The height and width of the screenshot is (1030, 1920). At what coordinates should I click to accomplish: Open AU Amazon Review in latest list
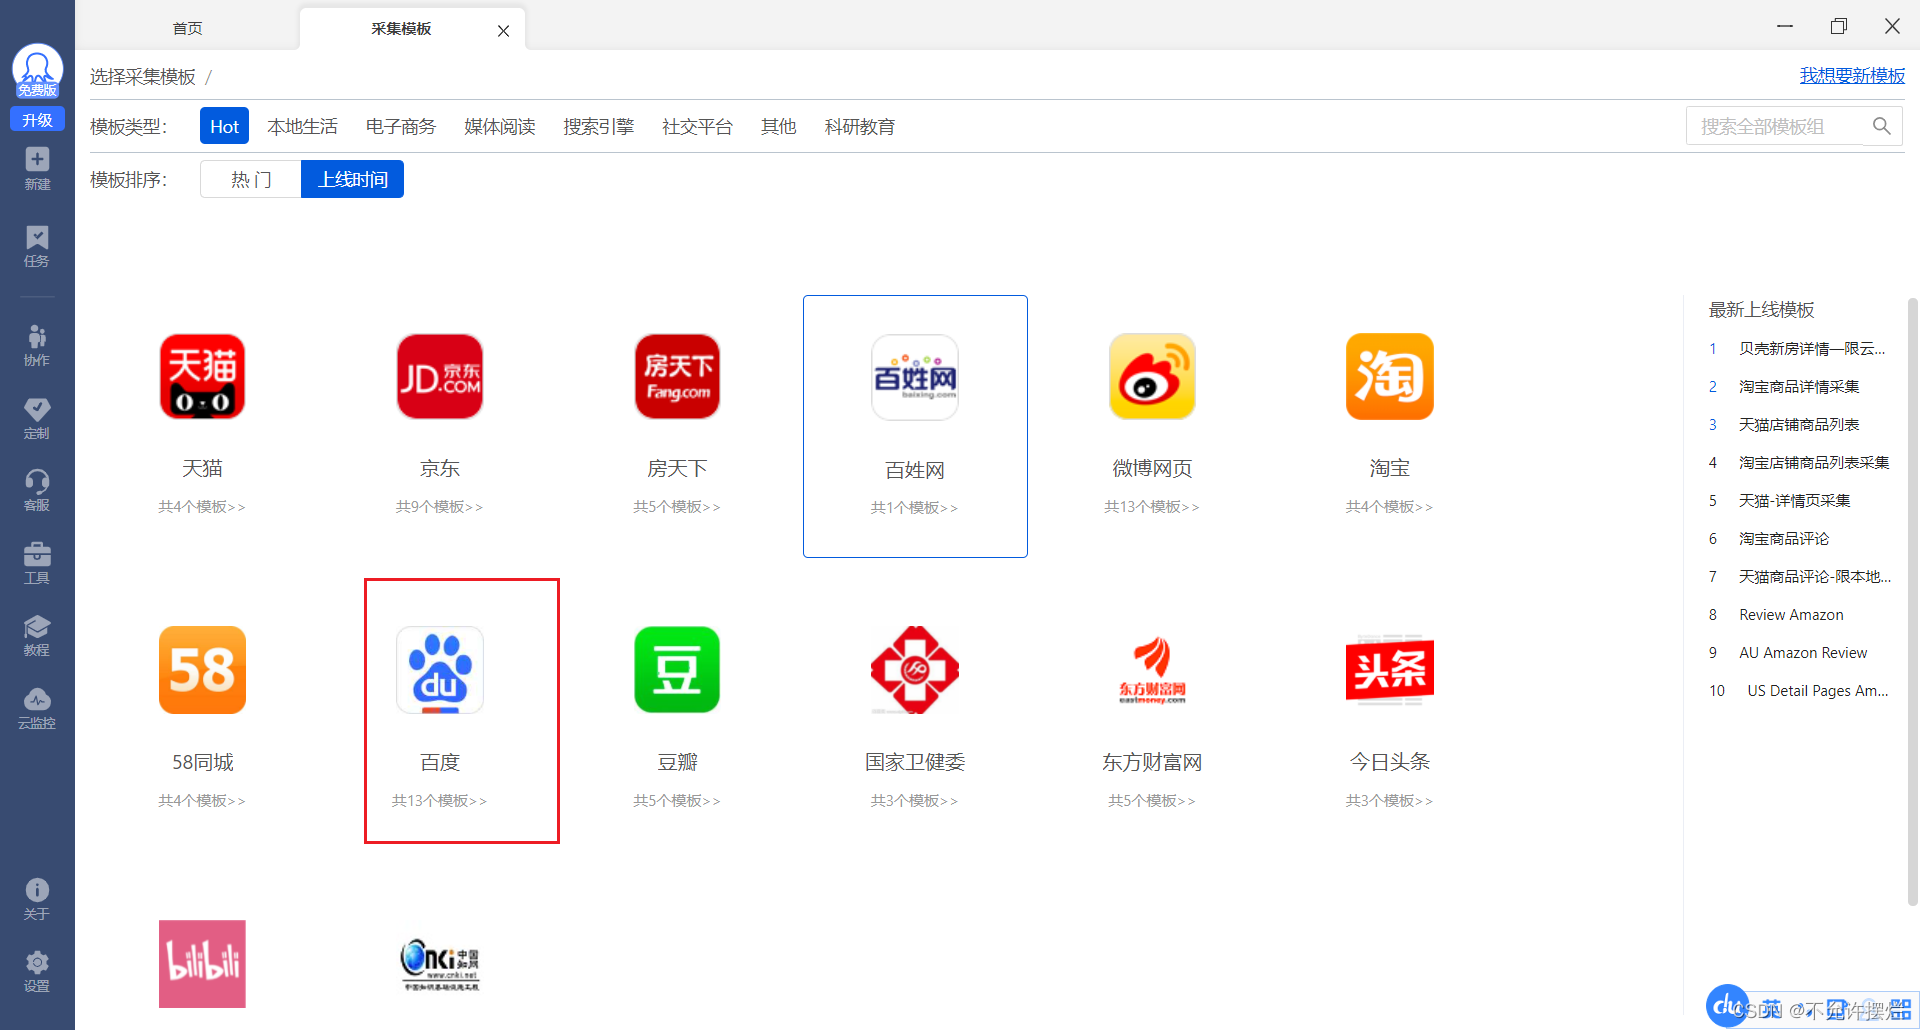coord(1803,653)
